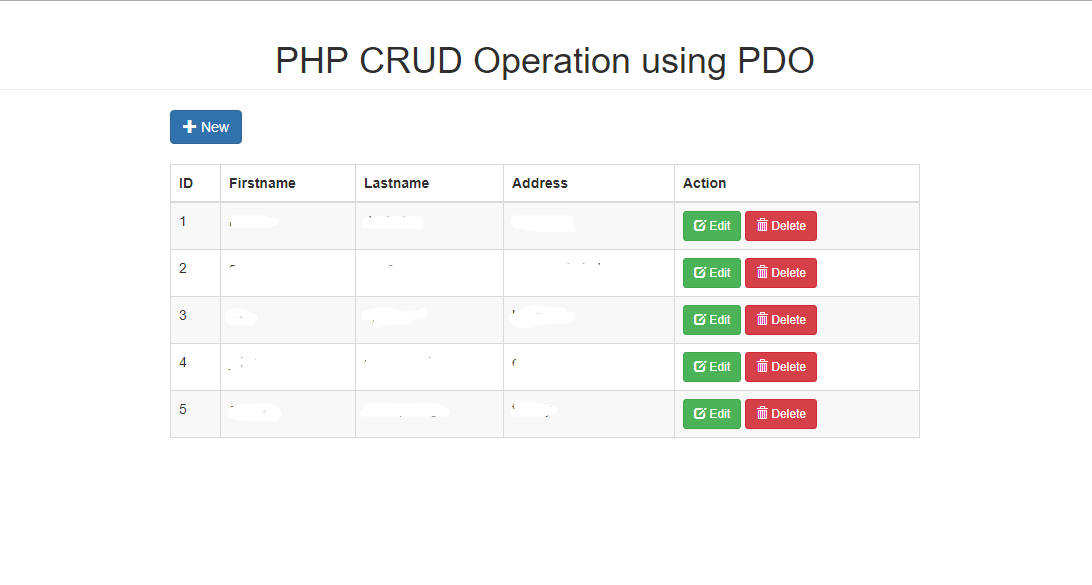Click the Firstname column header
The width and height of the screenshot is (1092, 585).
tap(262, 183)
